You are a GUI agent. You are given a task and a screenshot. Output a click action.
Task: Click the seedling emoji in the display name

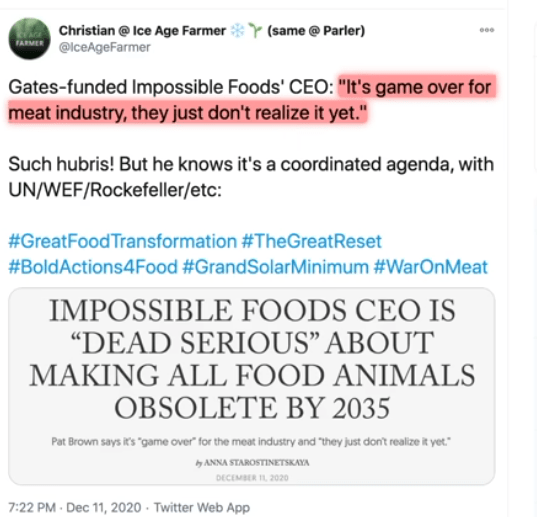[255, 31]
